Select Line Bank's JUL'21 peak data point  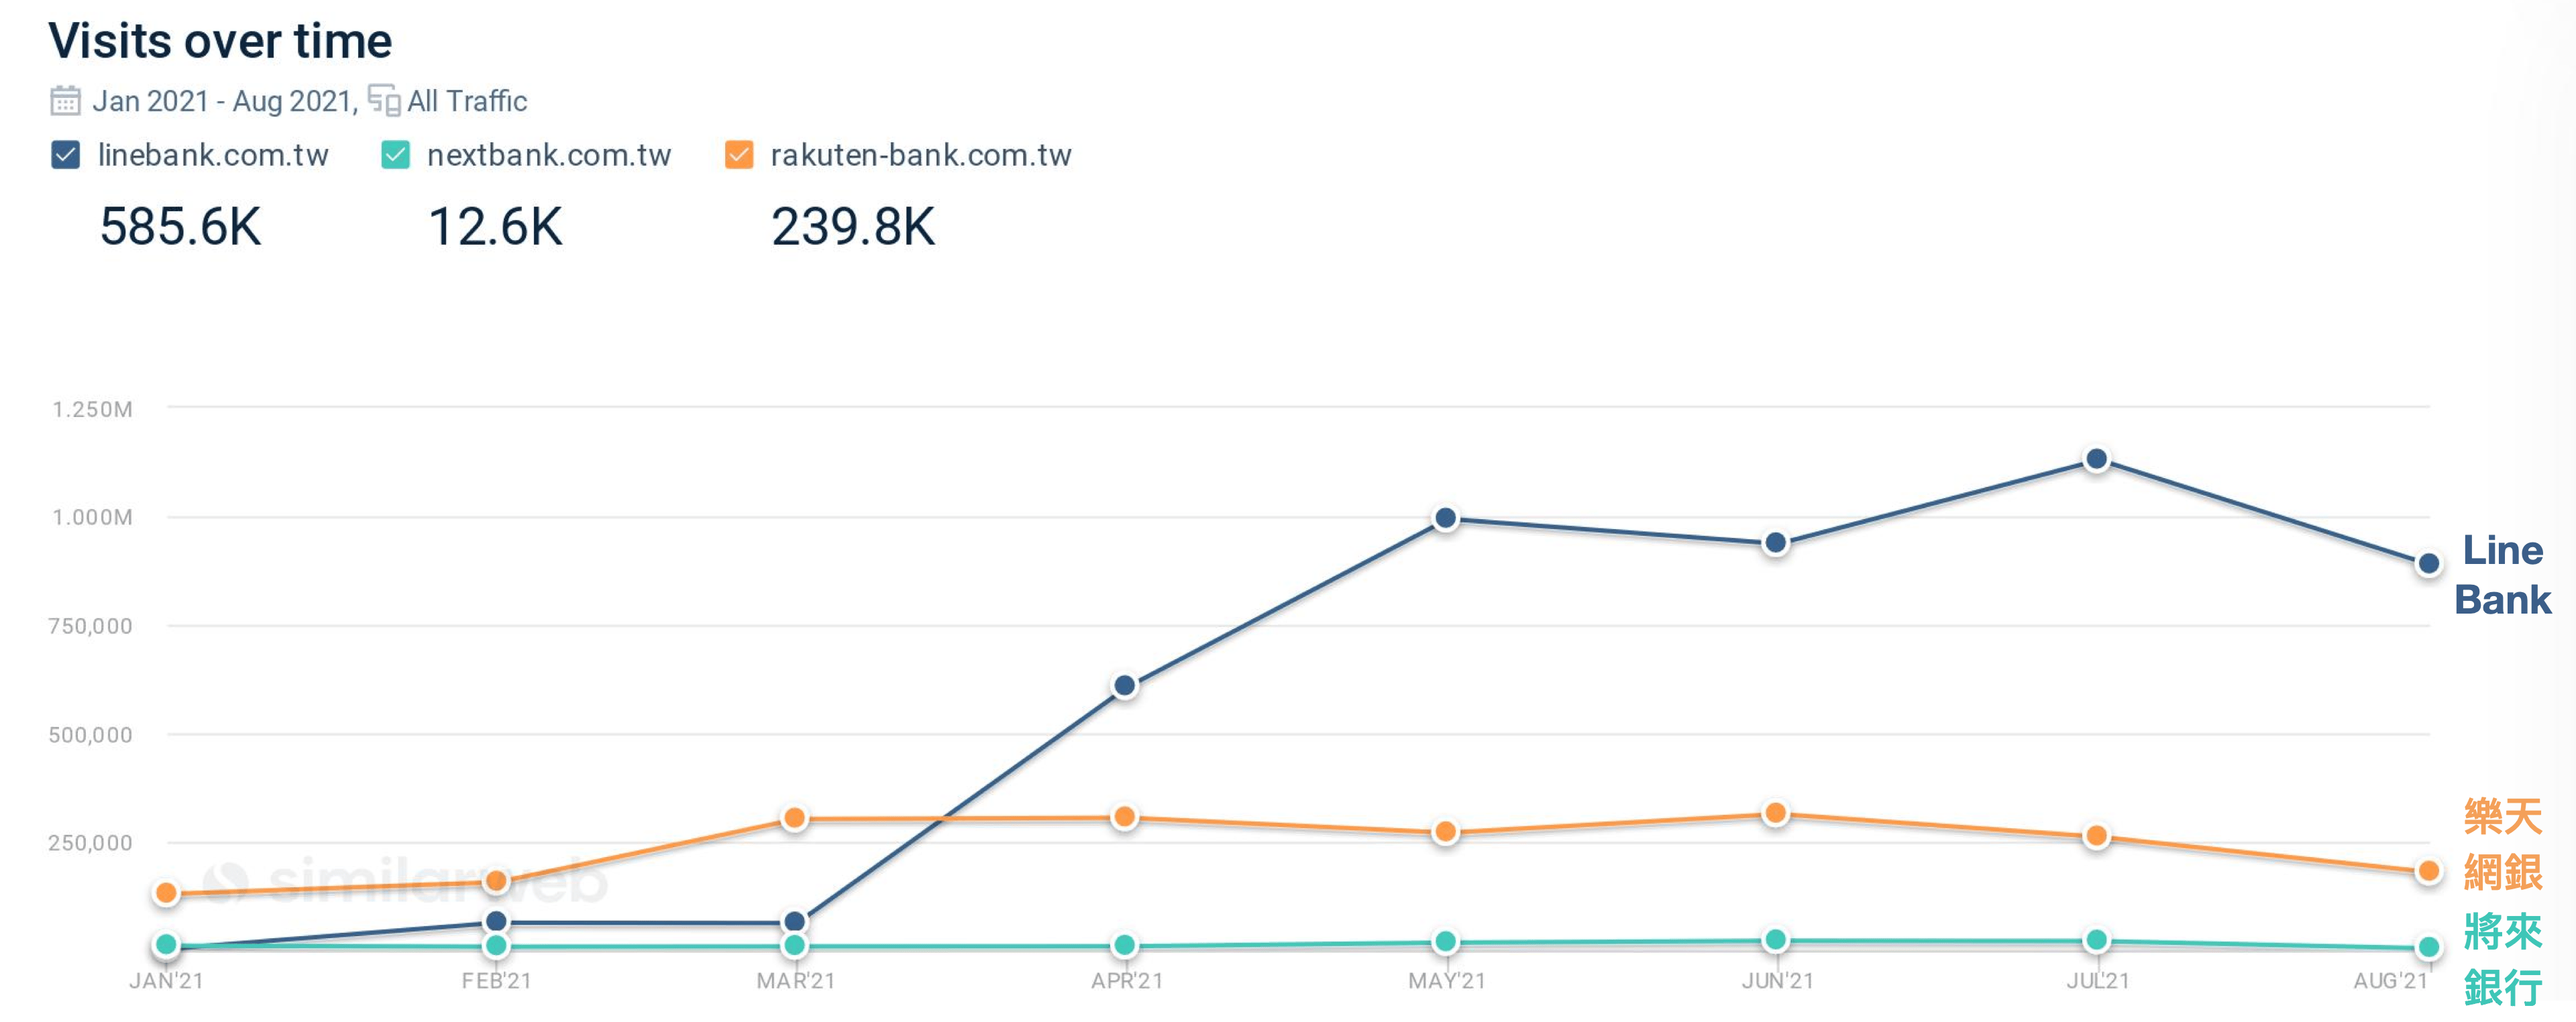pos(2096,459)
